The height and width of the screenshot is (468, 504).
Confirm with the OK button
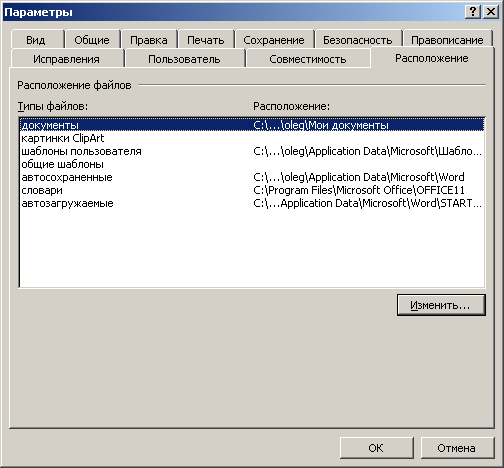[377, 448]
